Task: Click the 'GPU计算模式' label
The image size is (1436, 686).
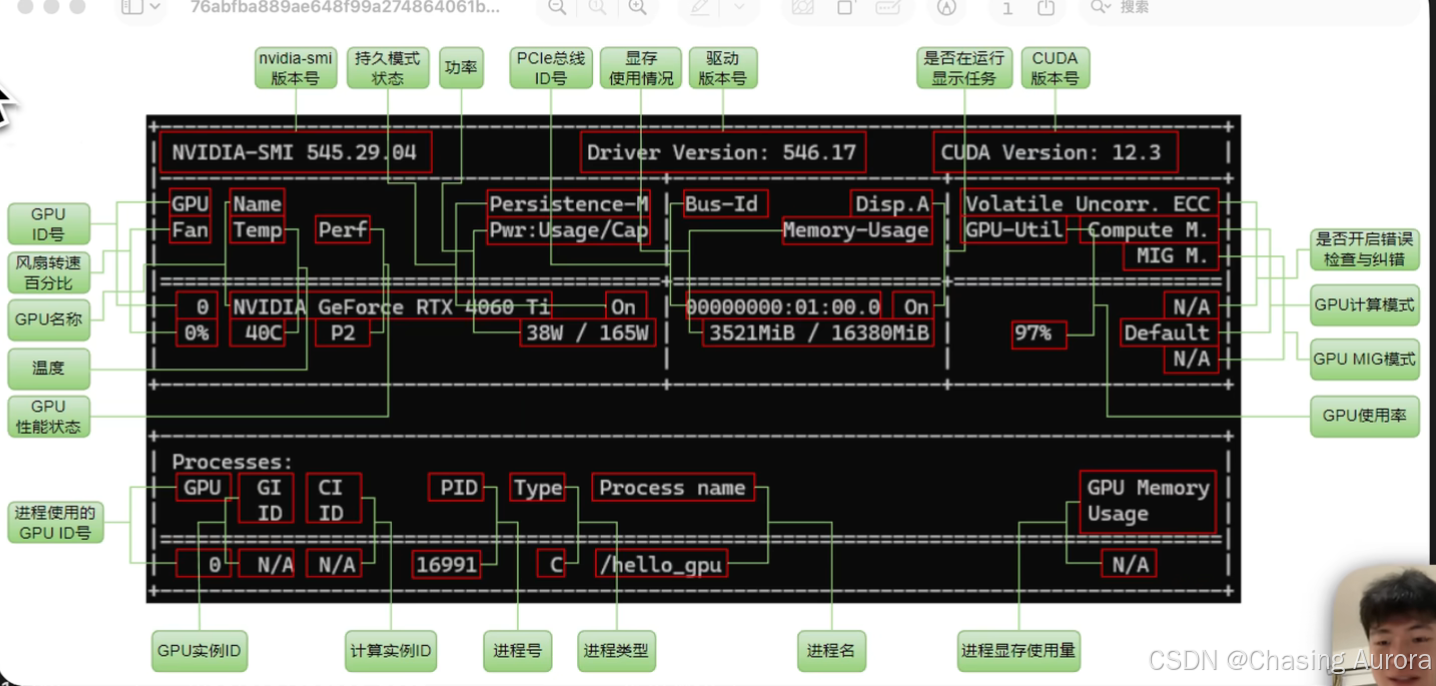Action: click(1364, 305)
